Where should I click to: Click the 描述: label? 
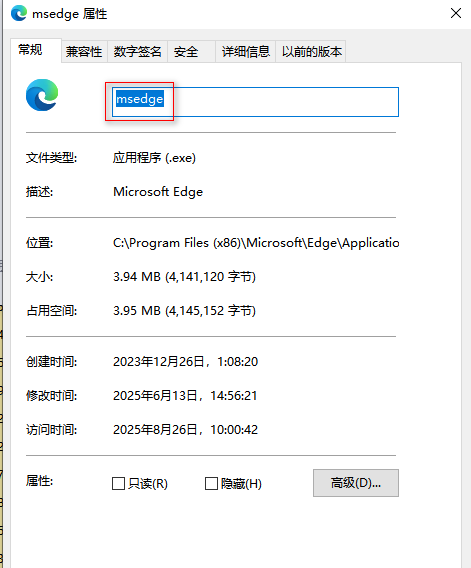(x=39, y=192)
